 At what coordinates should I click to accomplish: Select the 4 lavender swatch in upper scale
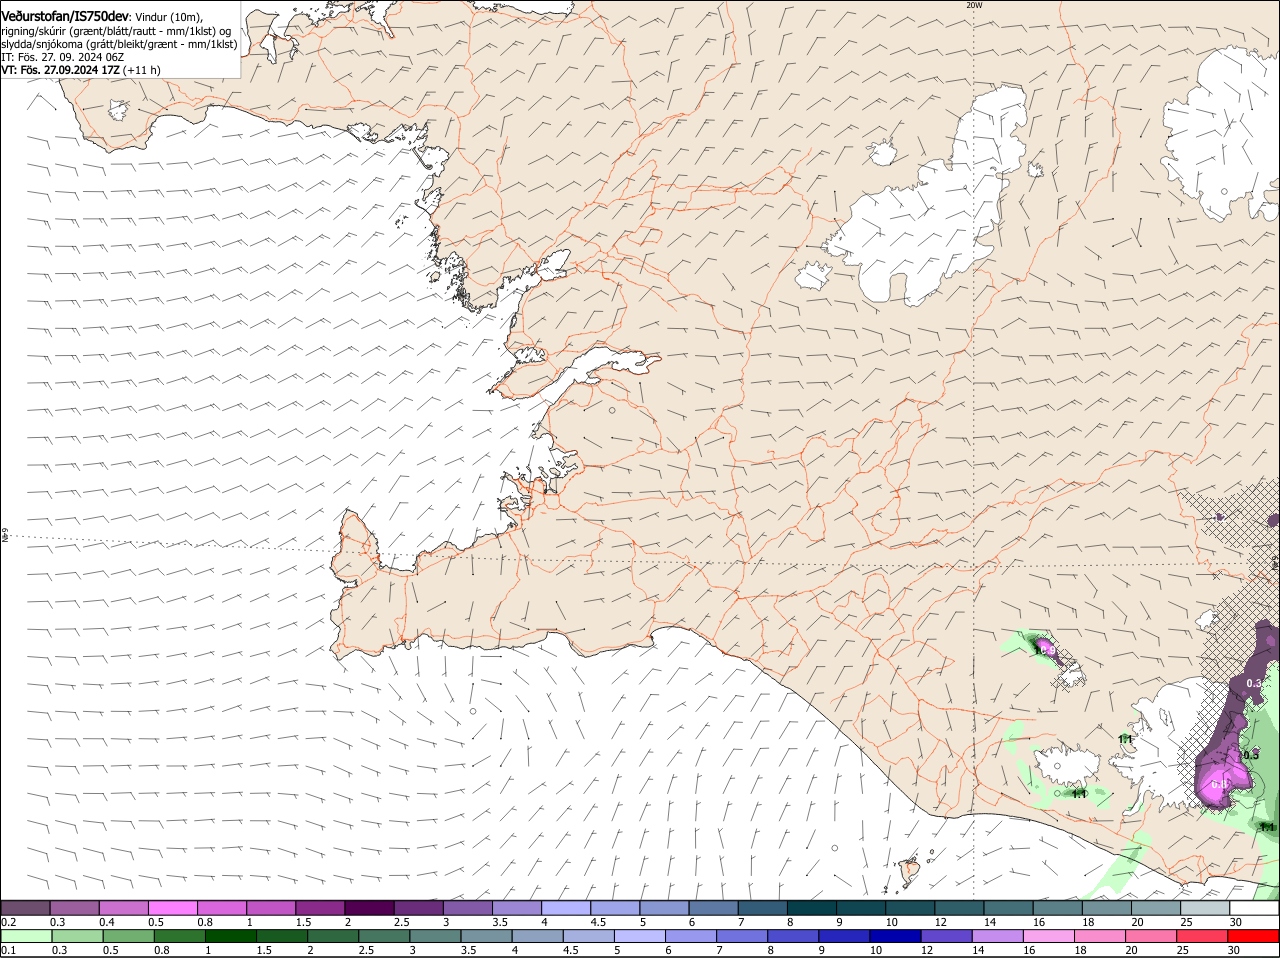click(566, 907)
